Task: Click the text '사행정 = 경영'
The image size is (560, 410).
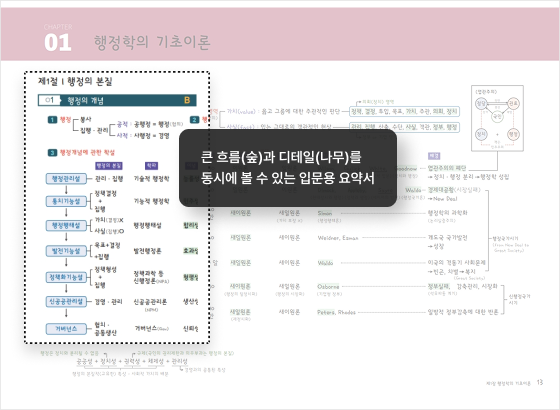Action: [151, 136]
